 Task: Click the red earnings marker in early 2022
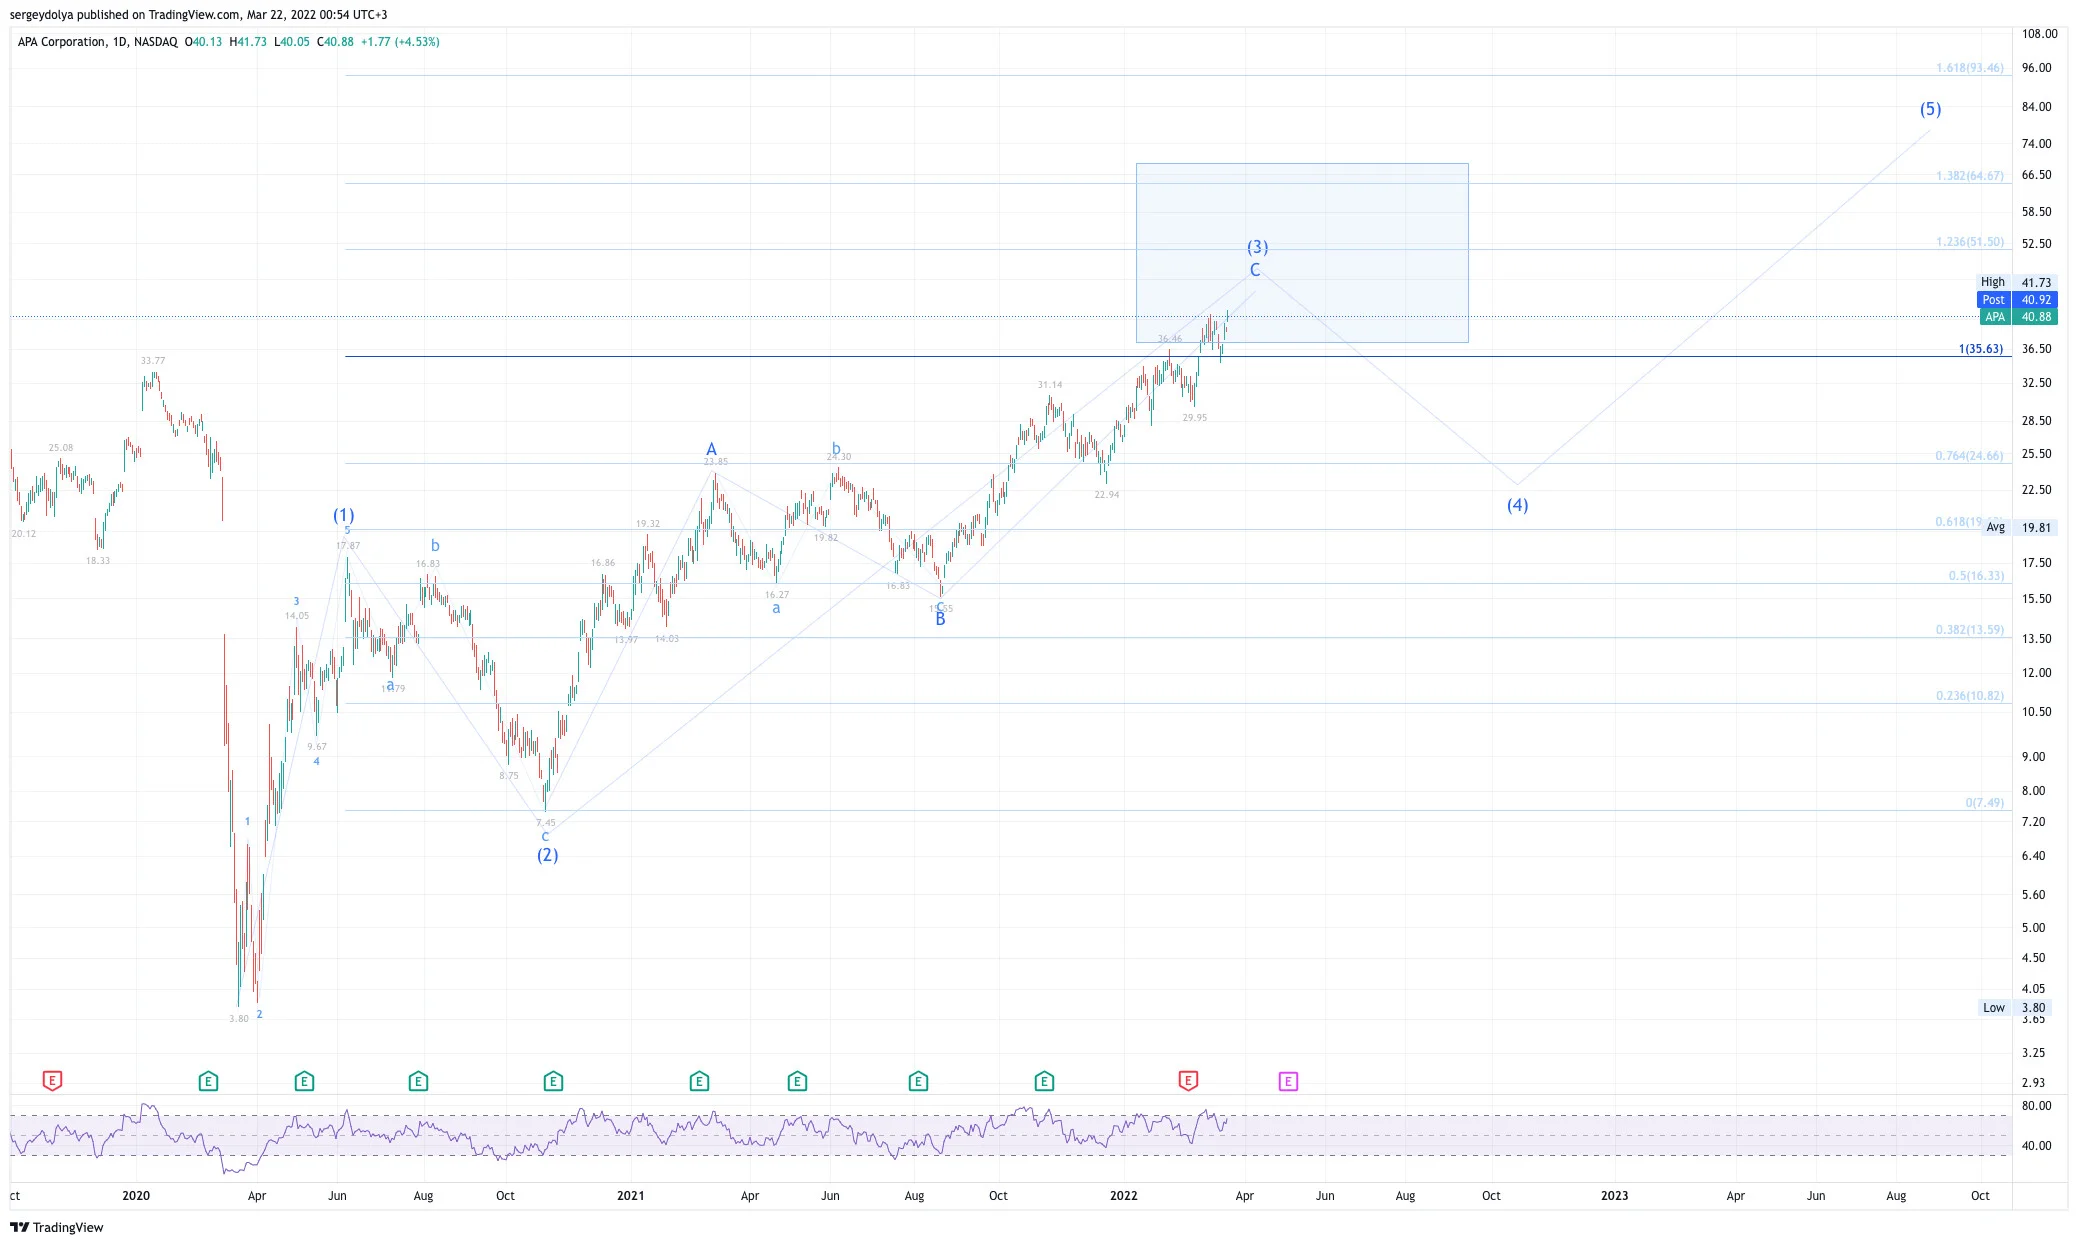[1188, 1081]
